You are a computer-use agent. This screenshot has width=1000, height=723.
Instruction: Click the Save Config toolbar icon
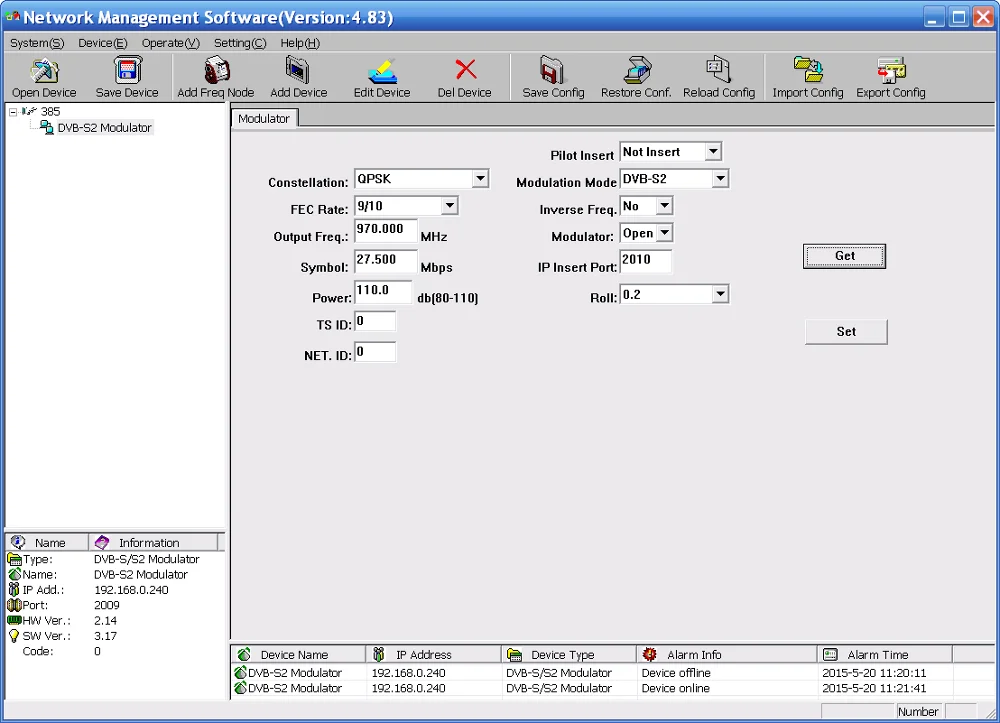[x=552, y=70]
